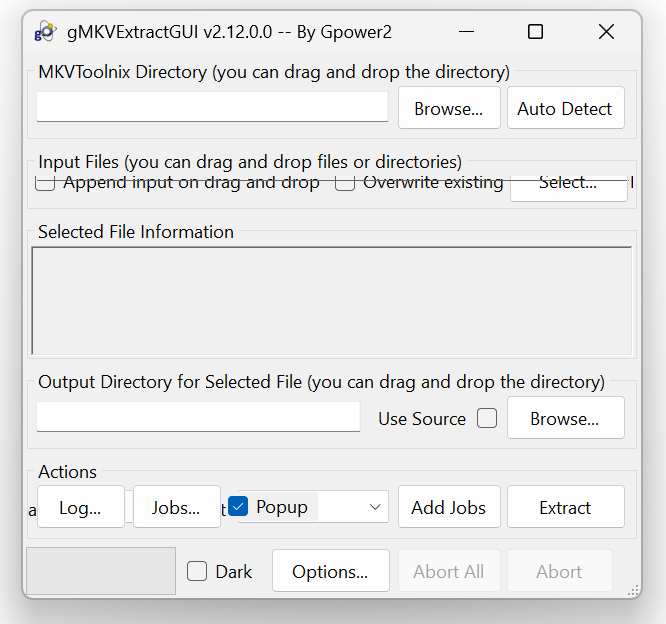Browse for the output directory
666x624 pixels.
(x=565, y=418)
